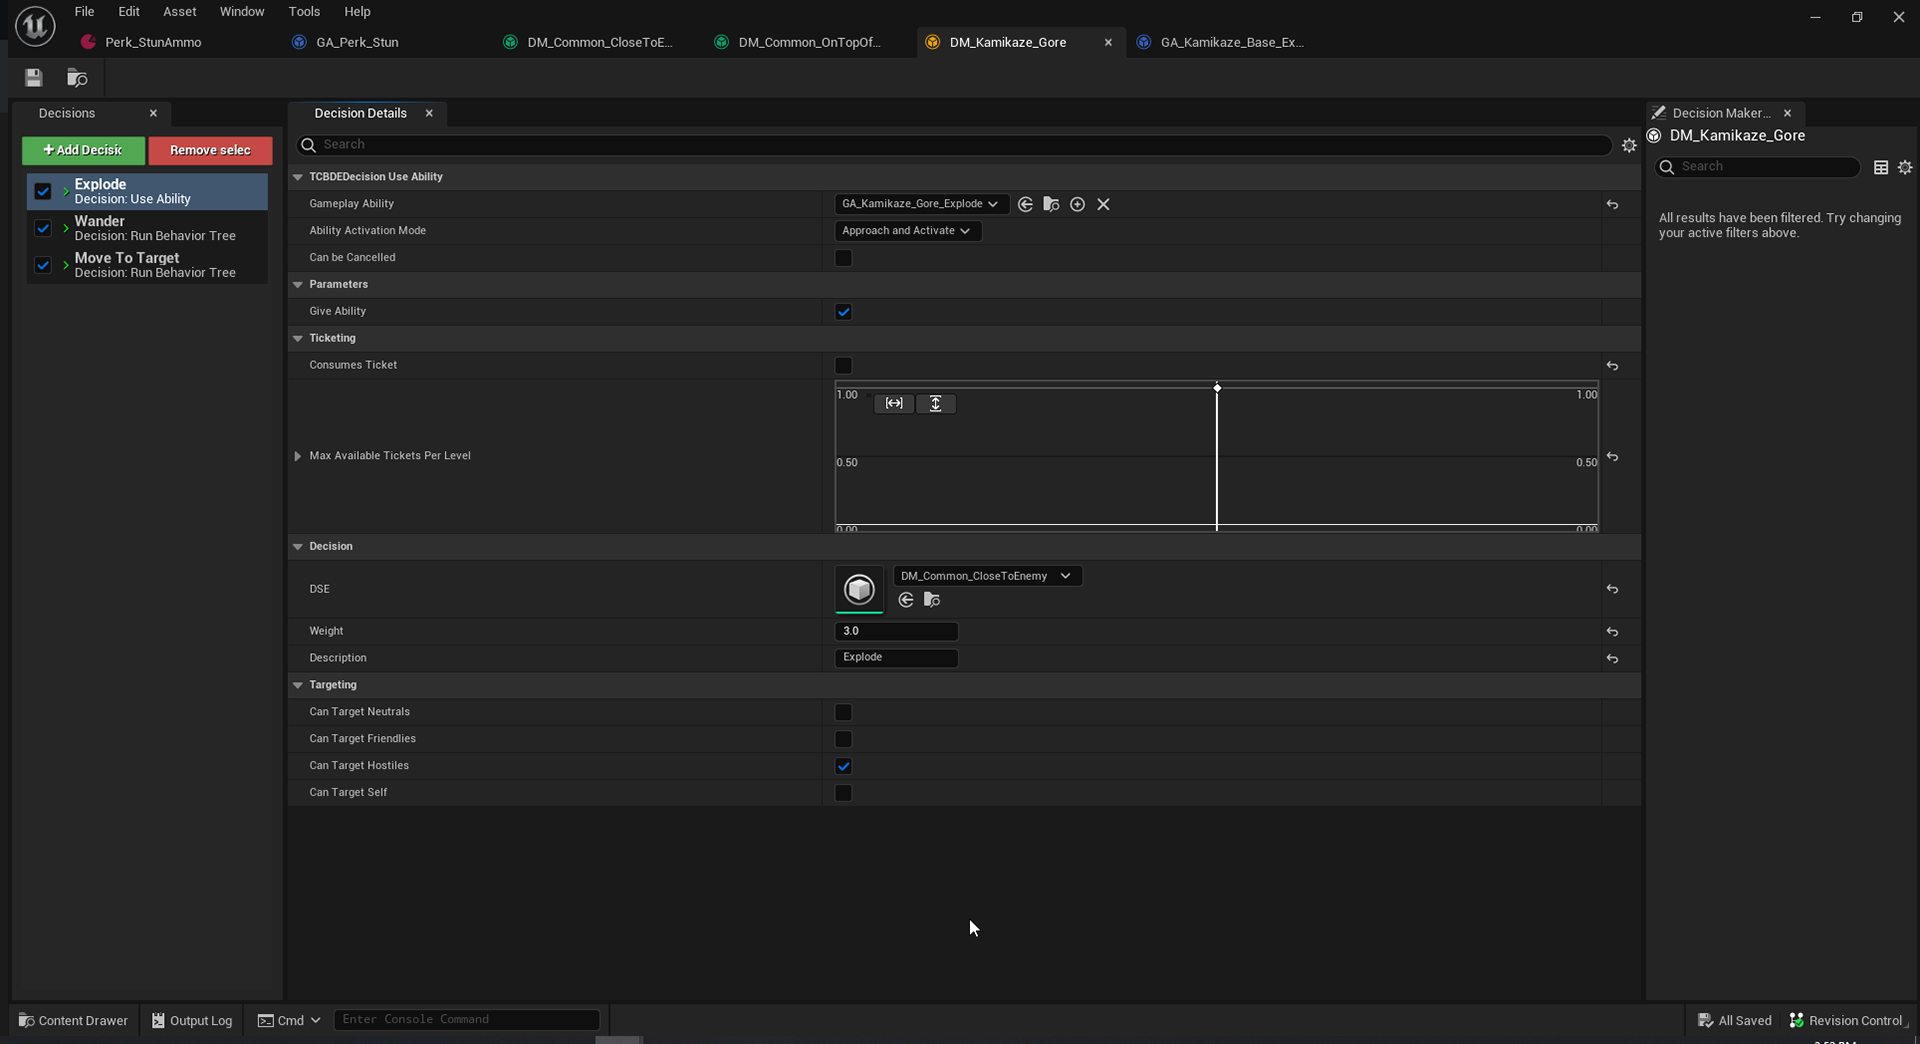
Task: Collapse the Ticketing section
Action: coord(298,339)
